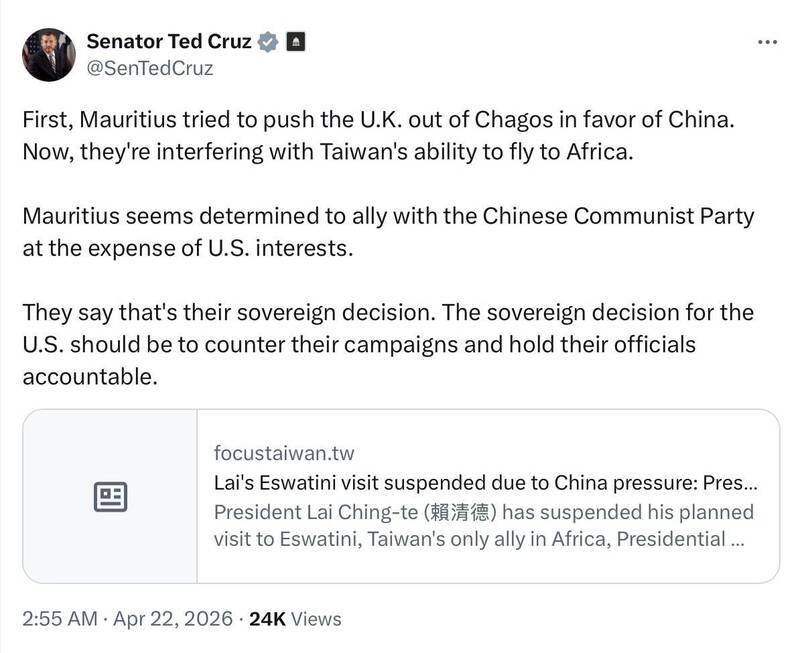800x653 pixels.
Task: Open the Senator Ted Cruz display name
Action: pyautogui.click(x=168, y=41)
